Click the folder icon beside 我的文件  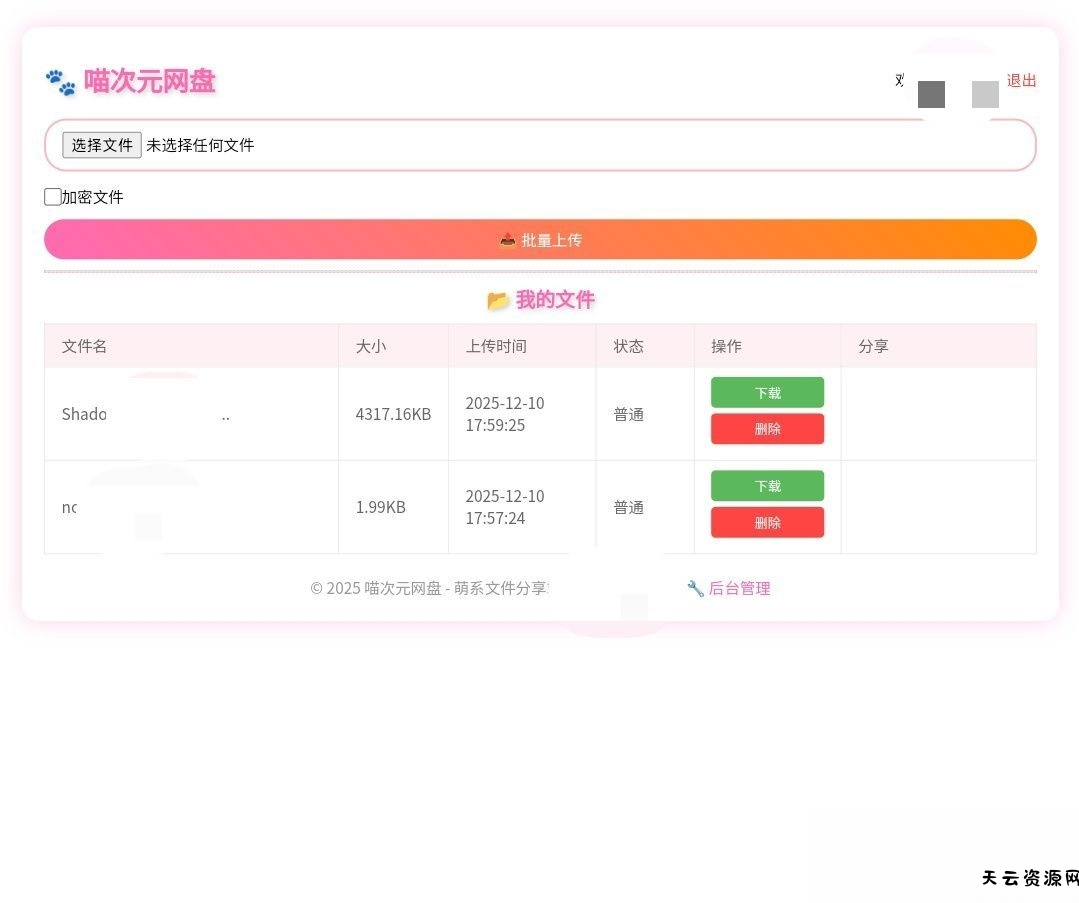pyautogui.click(x=498, y=300)
